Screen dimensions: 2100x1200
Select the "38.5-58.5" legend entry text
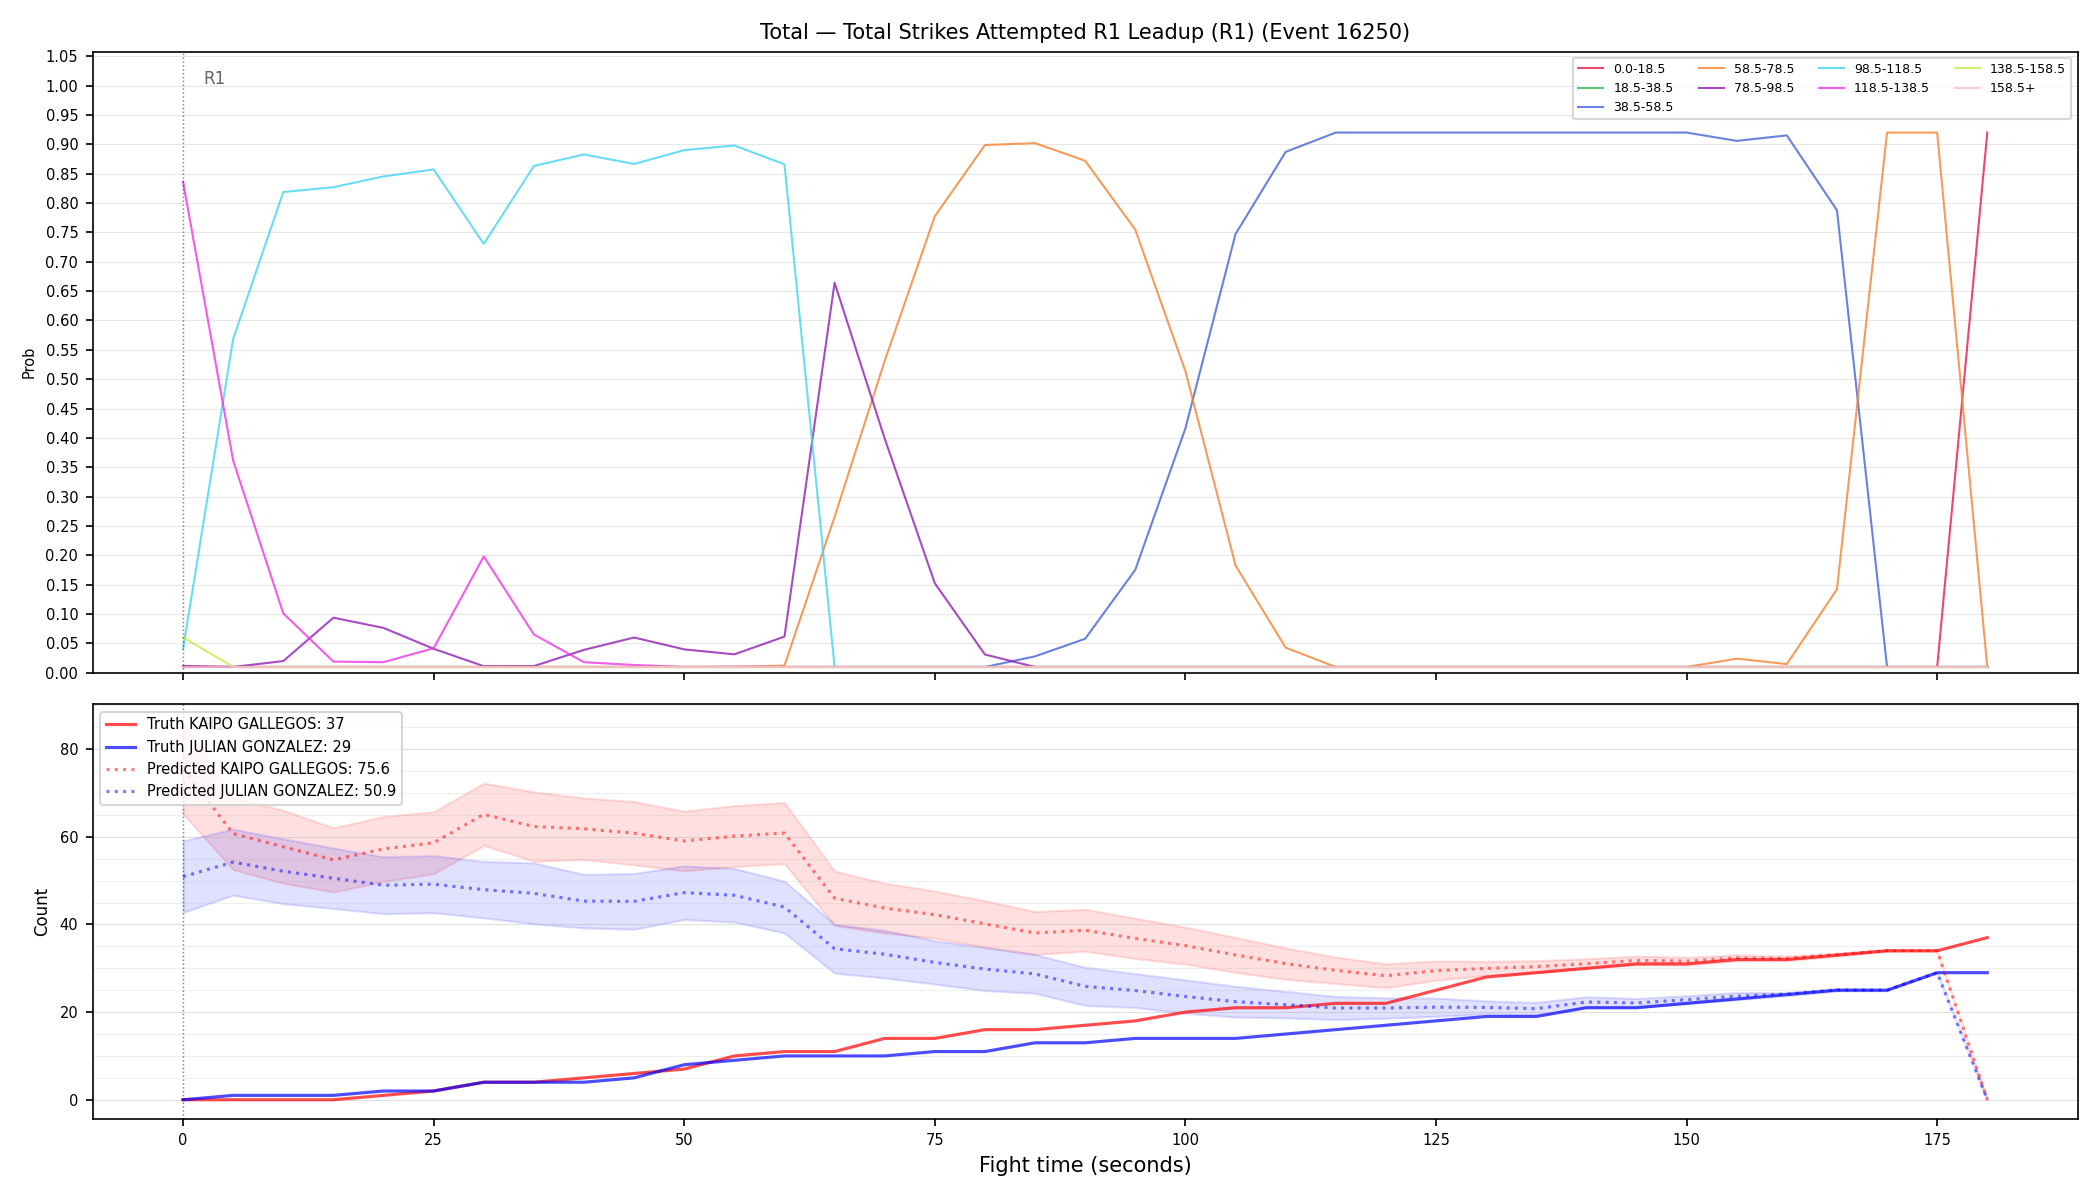1643,107
